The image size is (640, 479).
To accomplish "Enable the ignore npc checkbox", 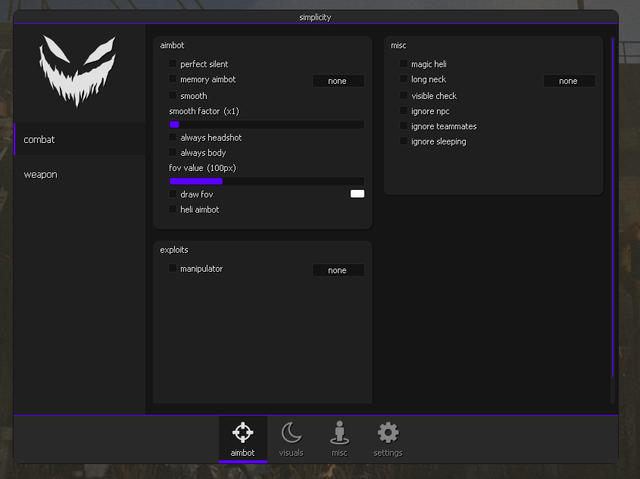I will coord(404,111).
